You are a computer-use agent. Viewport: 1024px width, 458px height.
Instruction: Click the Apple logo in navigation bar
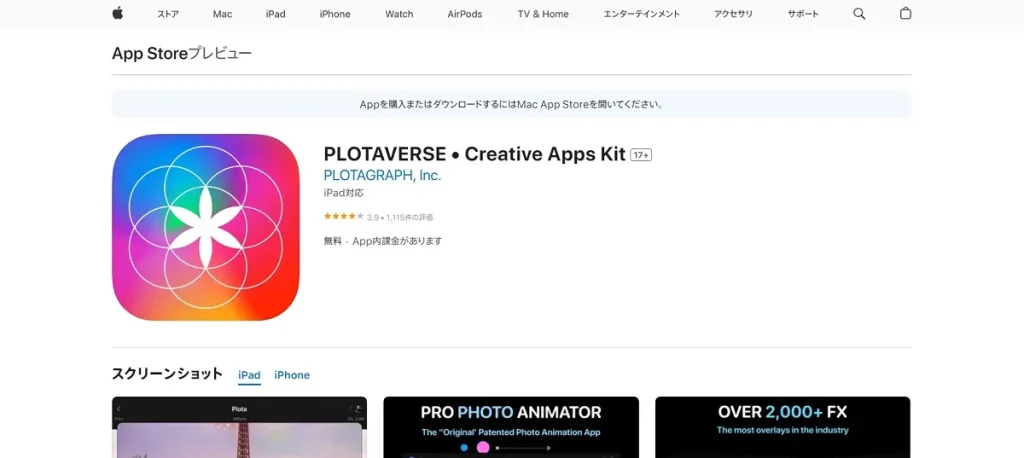[x=118, y=13]
